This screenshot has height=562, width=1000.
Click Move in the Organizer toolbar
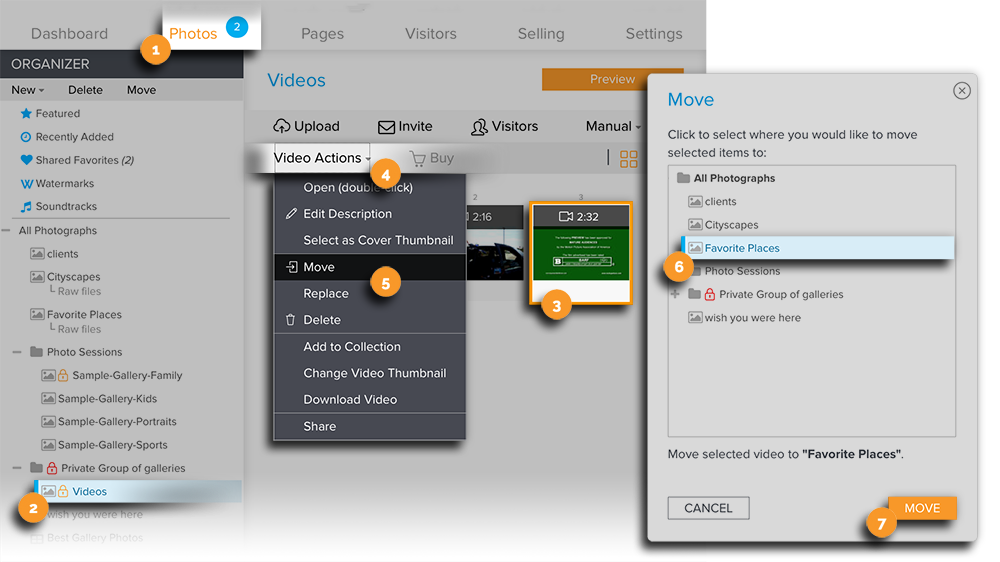tap(142, 90)
